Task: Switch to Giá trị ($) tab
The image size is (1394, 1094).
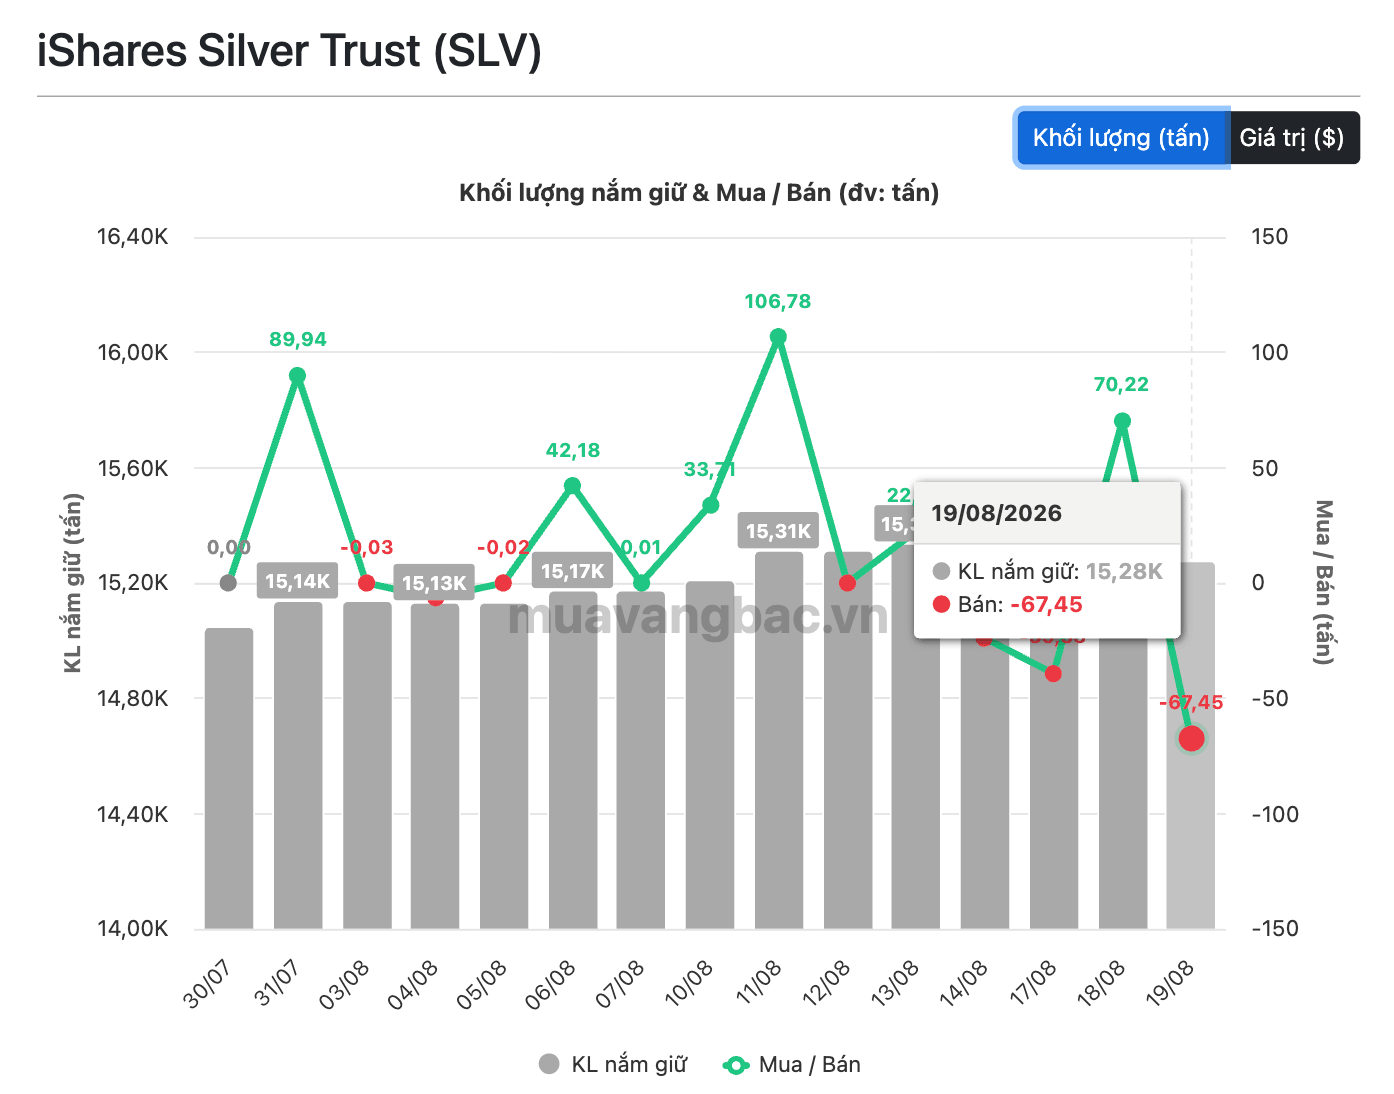Action: [x=1293, y=138]
